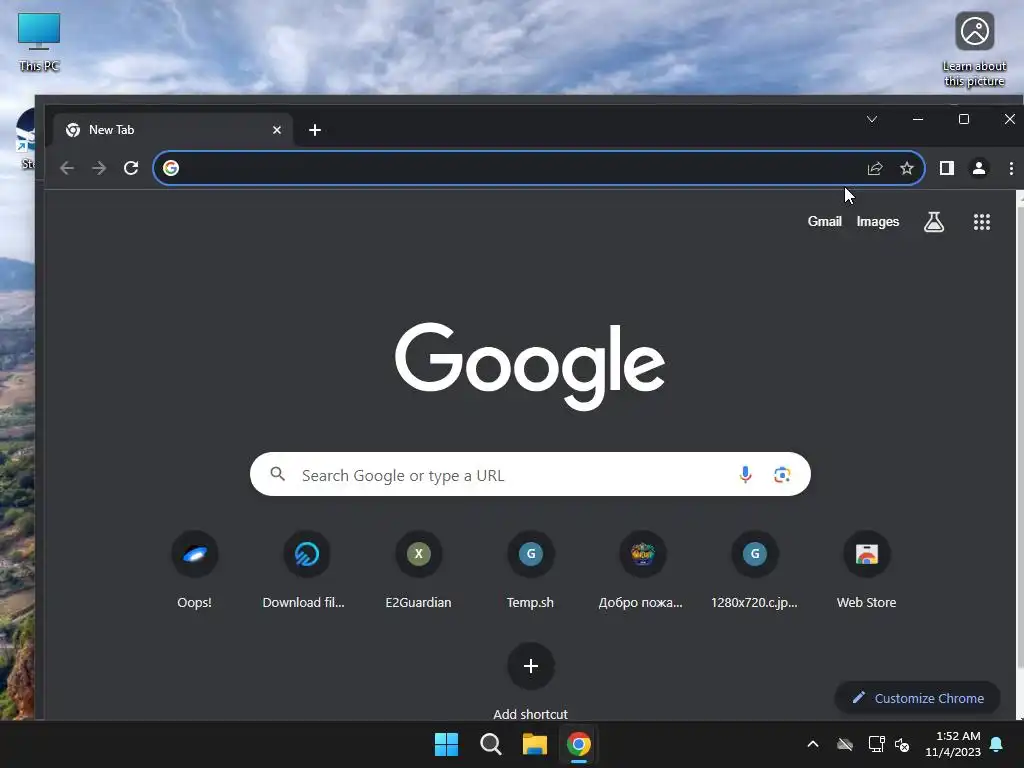Close the New Tab tab
The height and width of the screenshot is (768, 1024).
tap(277, 130)
